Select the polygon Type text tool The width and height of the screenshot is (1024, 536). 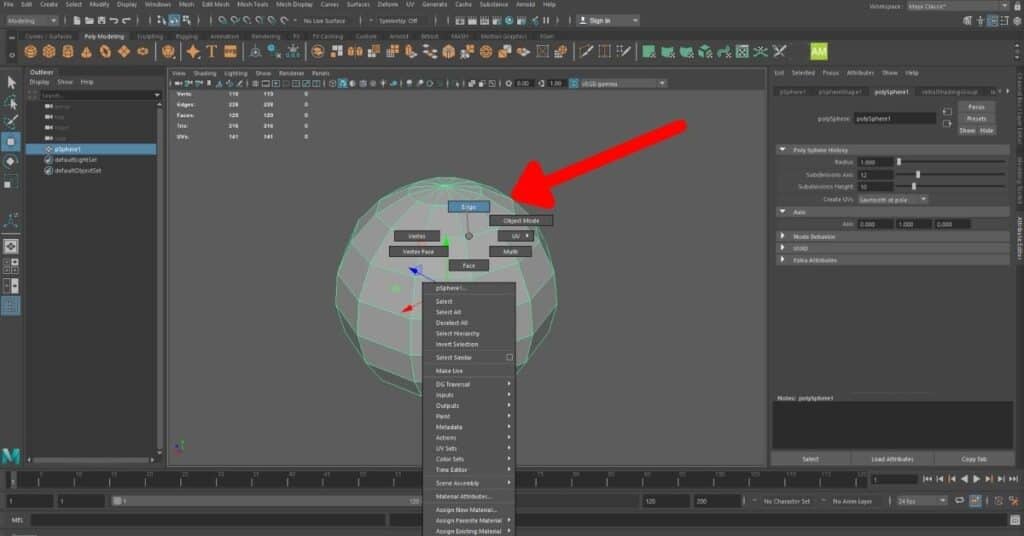pos(212,51)
